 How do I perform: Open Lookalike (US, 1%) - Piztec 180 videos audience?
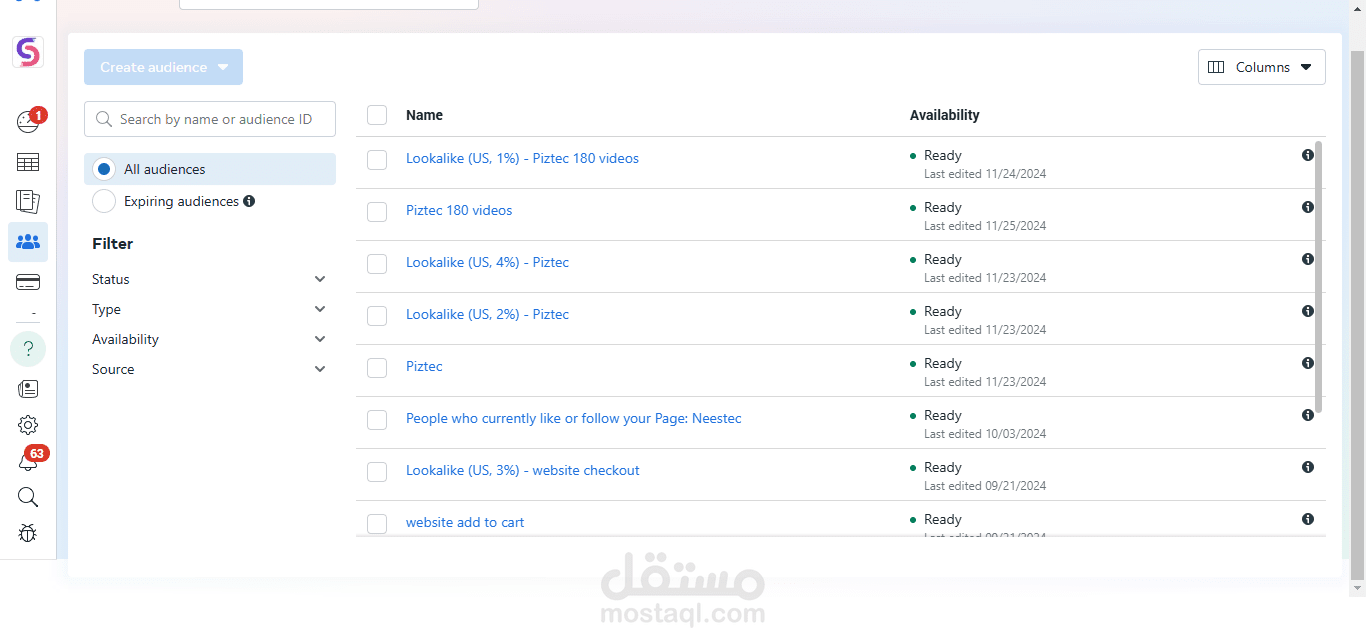[x=522, y=158]
